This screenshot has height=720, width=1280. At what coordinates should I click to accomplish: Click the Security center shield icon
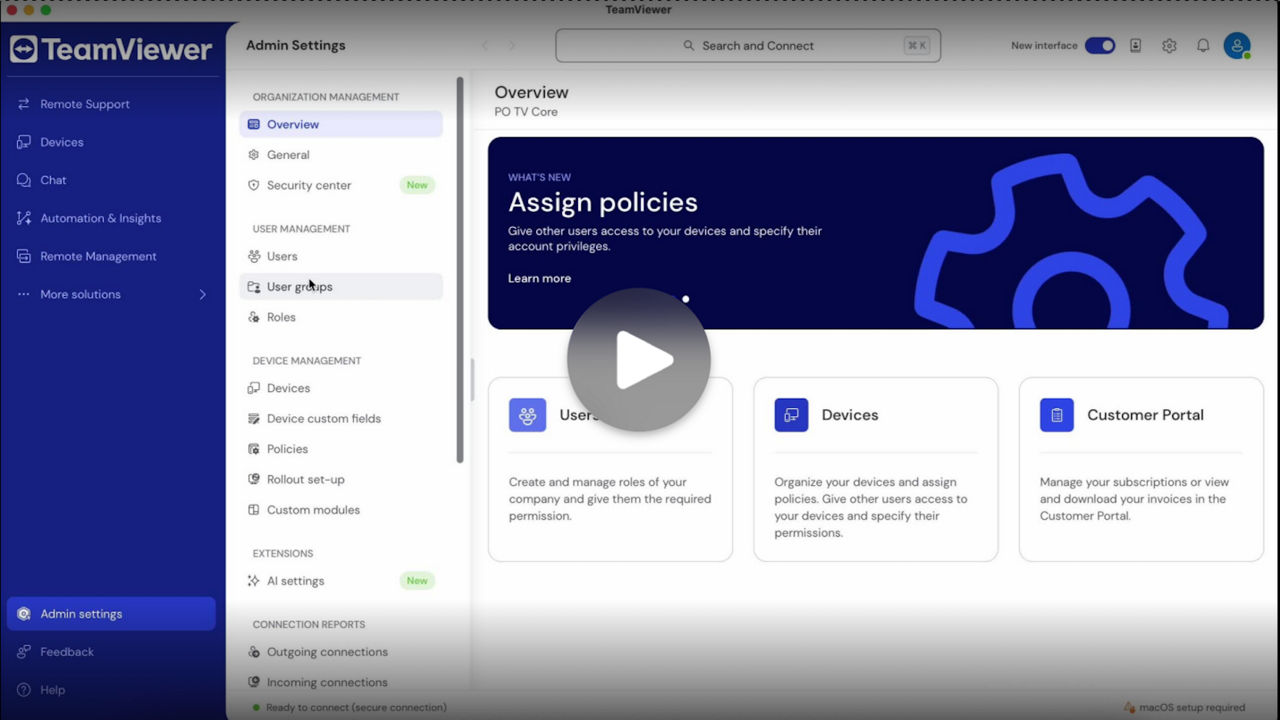[254, 185]
